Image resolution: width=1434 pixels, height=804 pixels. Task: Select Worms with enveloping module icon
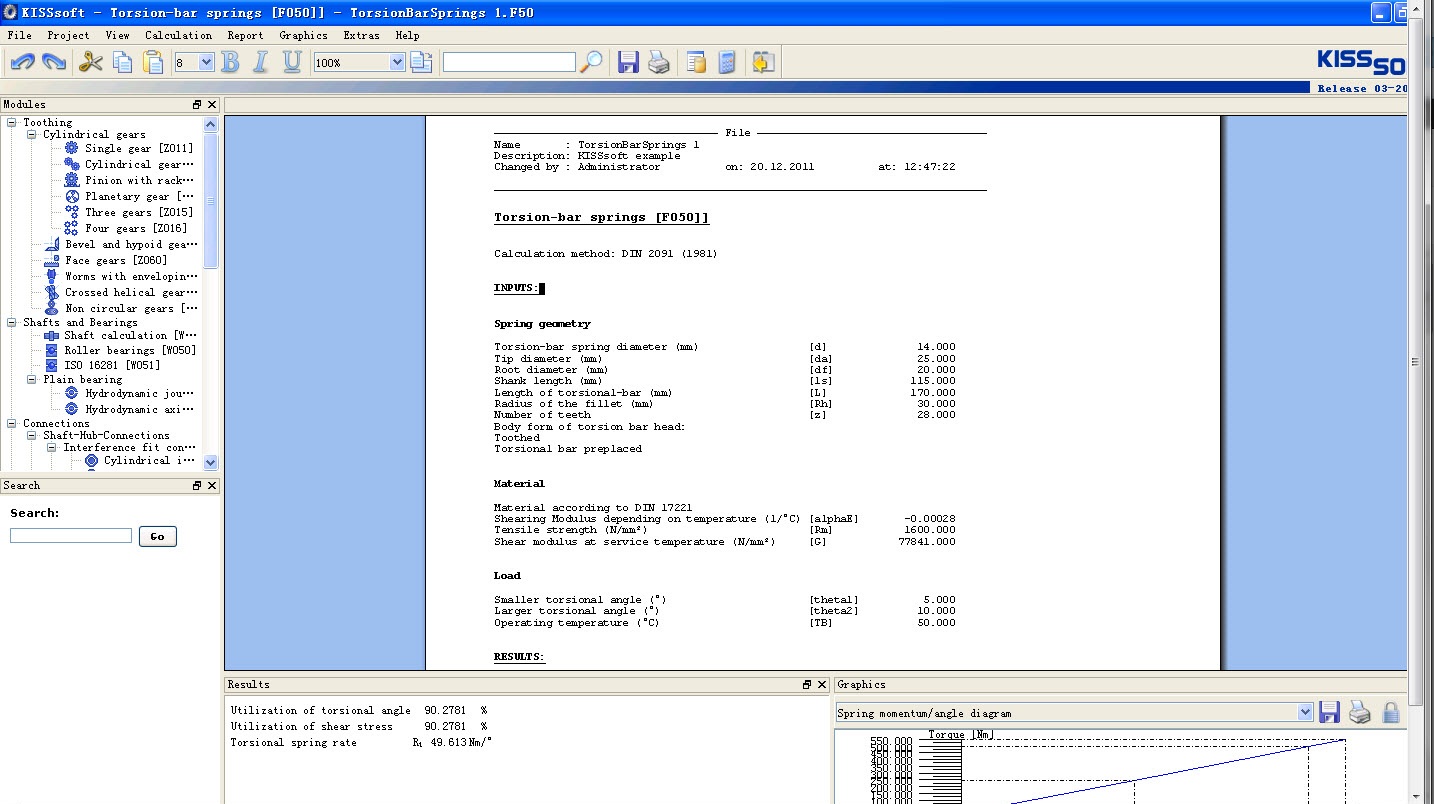[52, 276]
